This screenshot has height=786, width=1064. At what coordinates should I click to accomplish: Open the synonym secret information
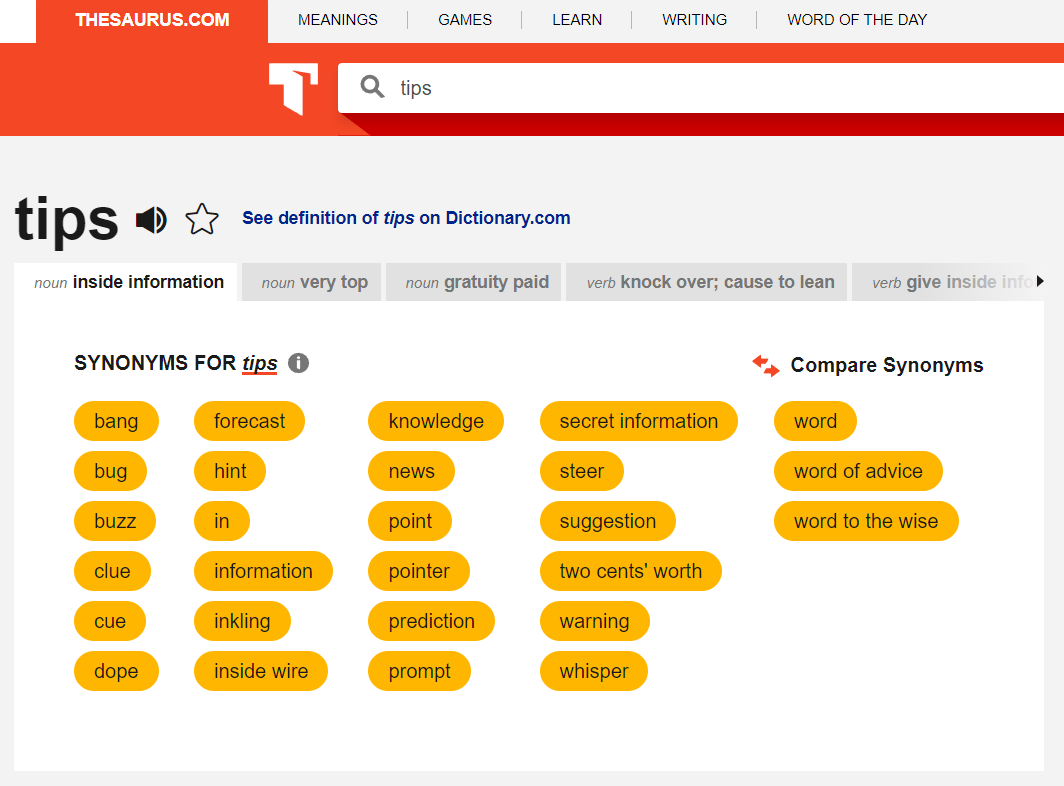click(x=638, y=421)
